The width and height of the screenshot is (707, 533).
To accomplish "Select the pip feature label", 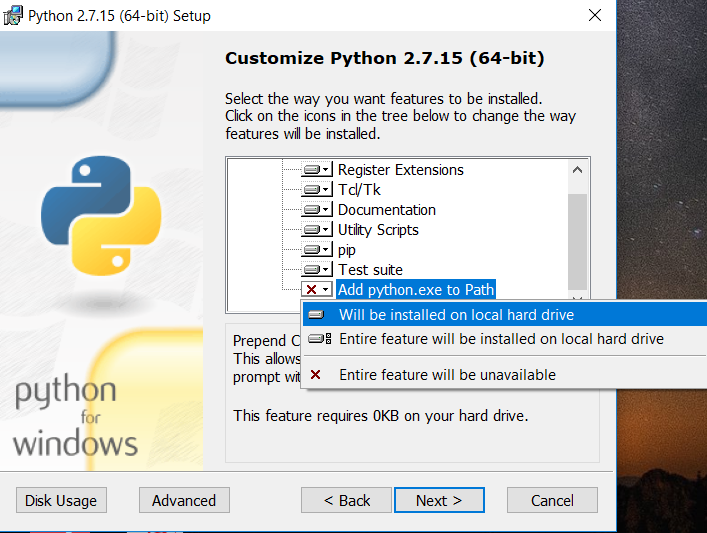I will click(x=346, y=249).
